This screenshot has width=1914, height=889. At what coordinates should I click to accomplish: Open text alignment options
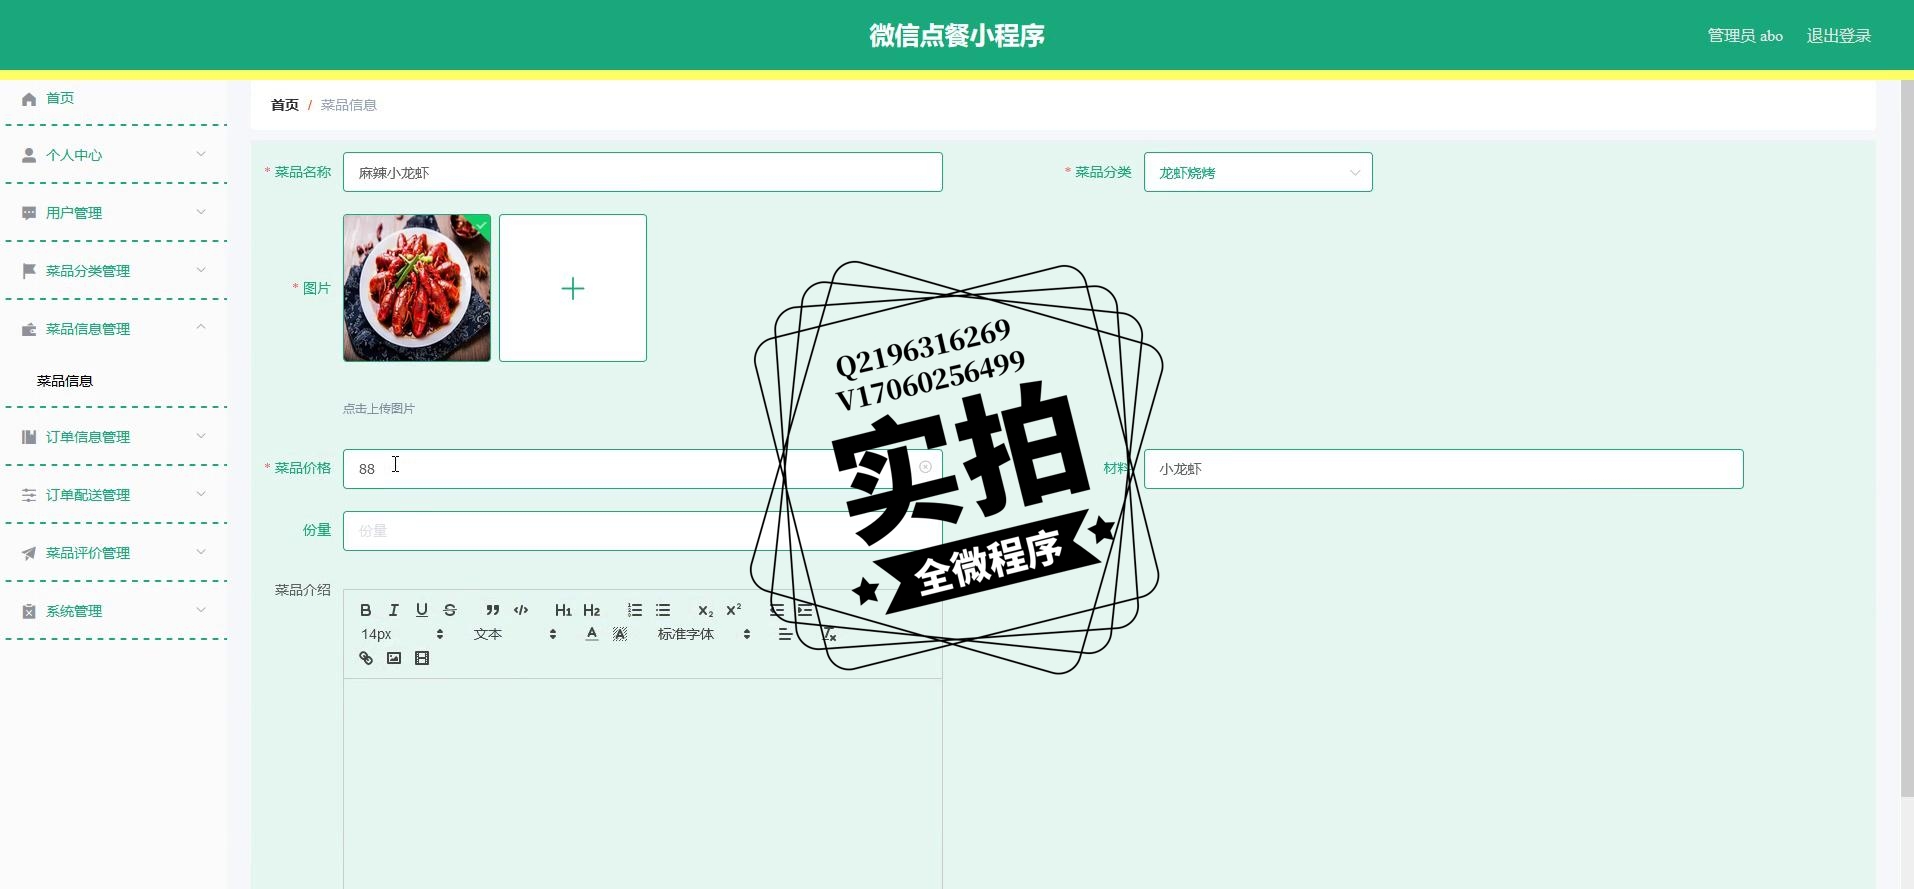(786, 634)
